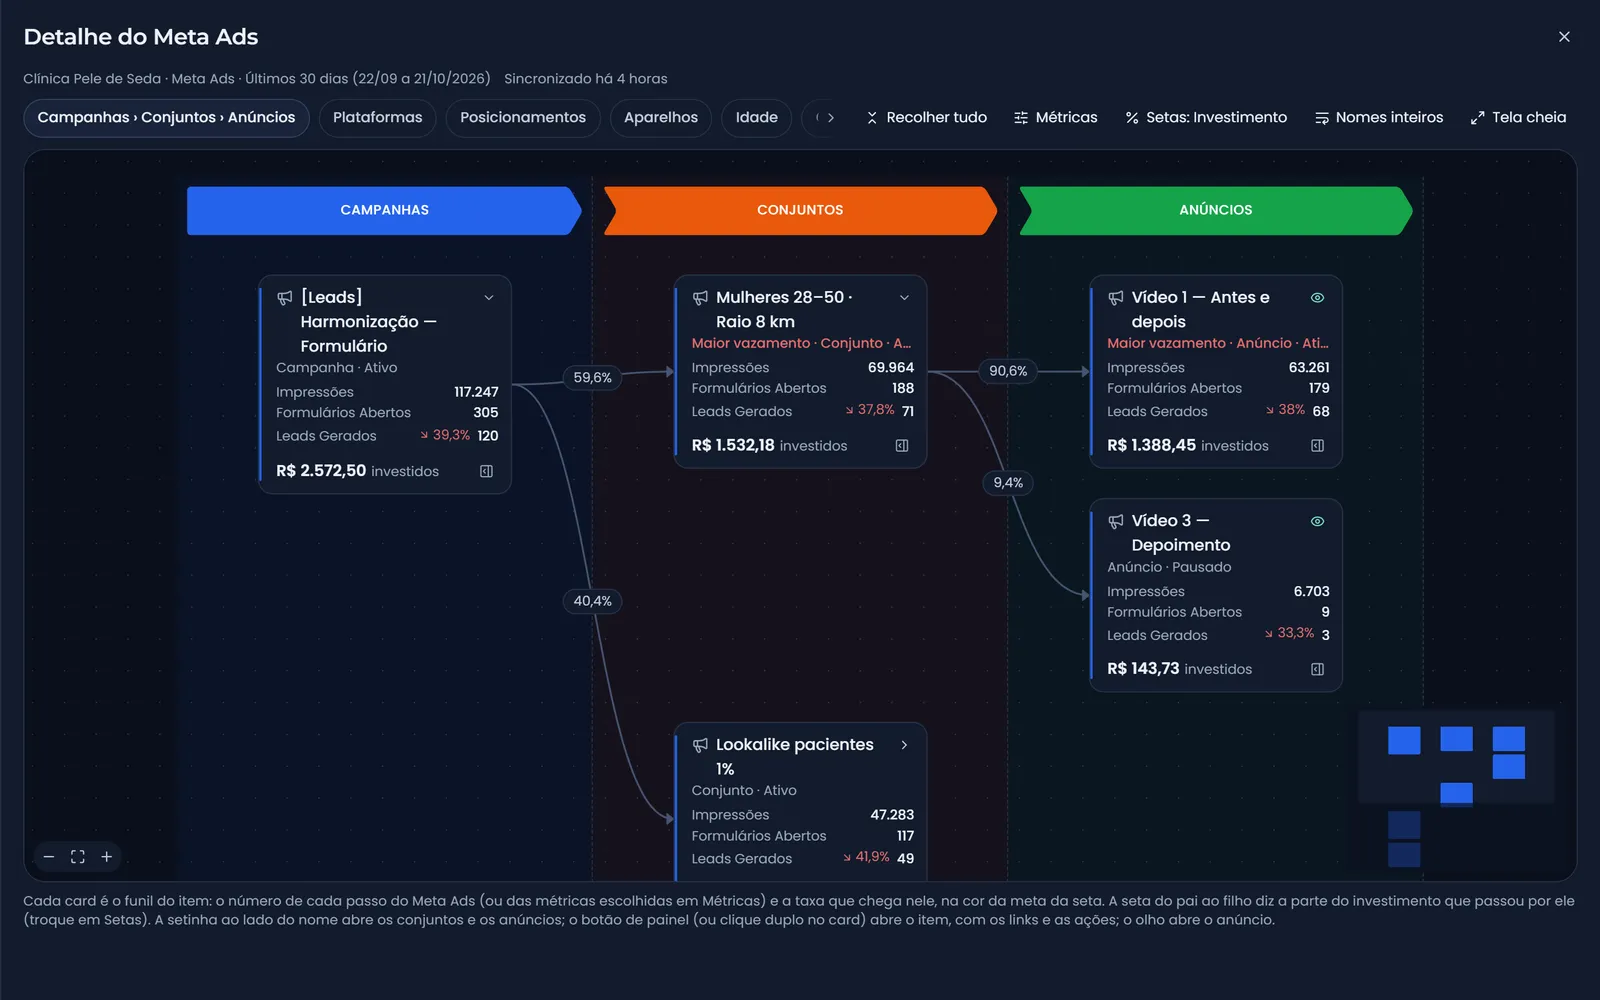Click Recolher tudo button

tap(927, 118)
